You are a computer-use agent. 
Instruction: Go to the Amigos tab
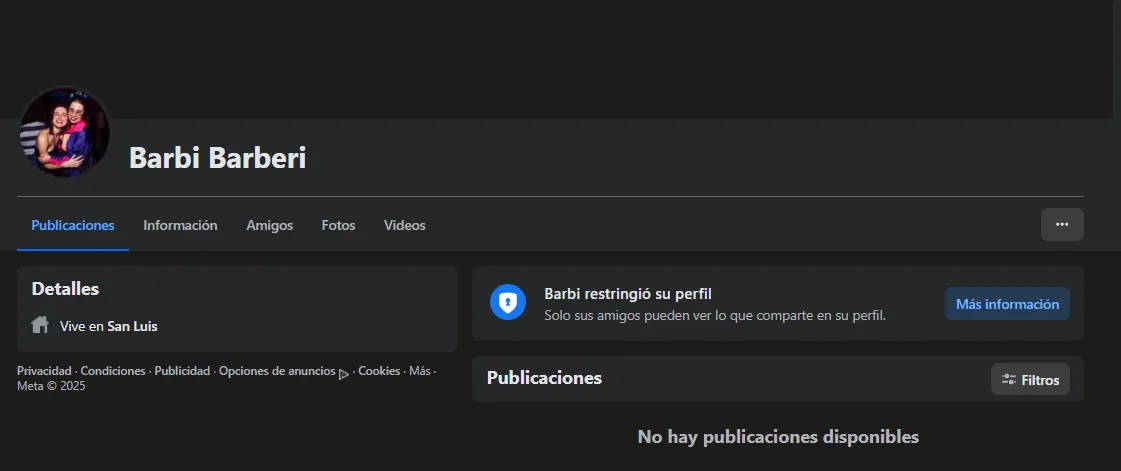click(x=269, y=225)
